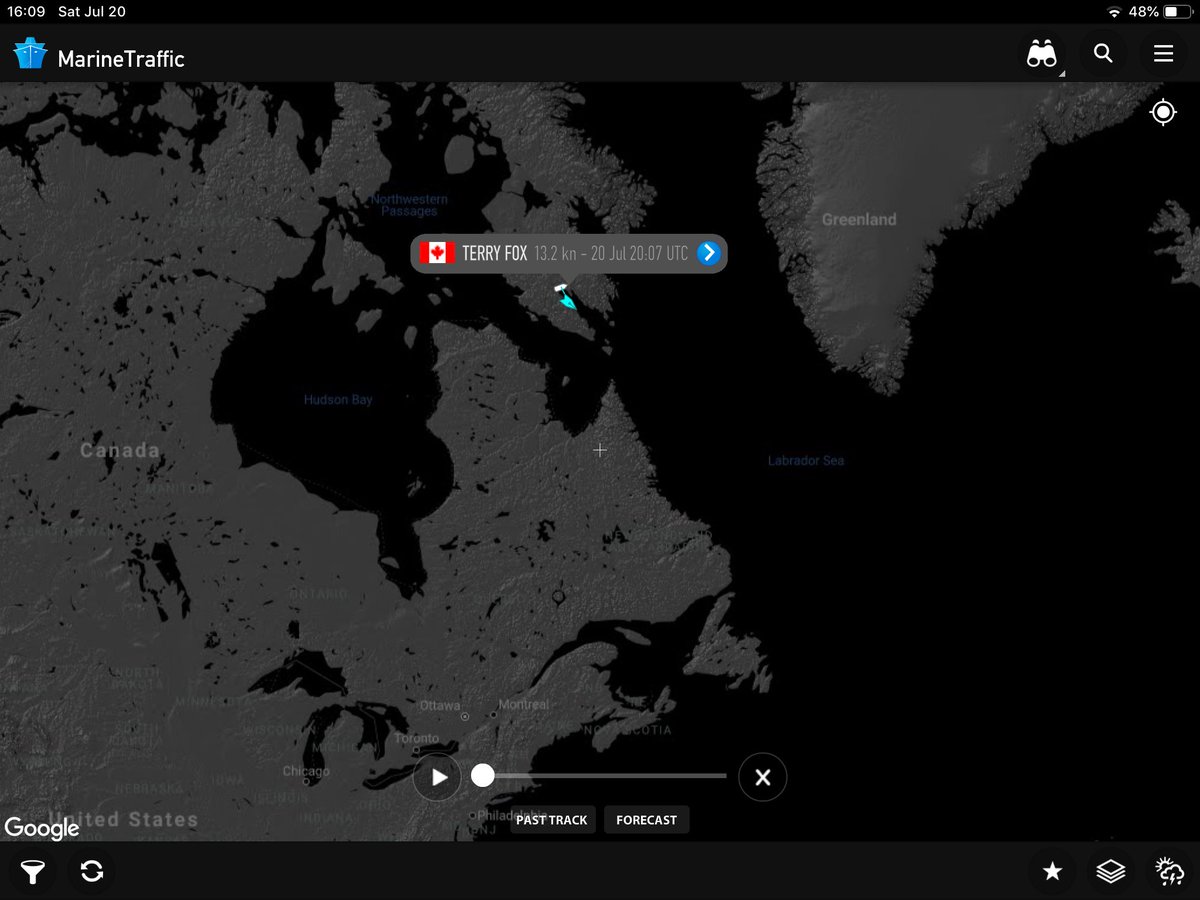Switch to the FORECAST tab
The height and width of the screenshot is (900, 1200).
646,819
